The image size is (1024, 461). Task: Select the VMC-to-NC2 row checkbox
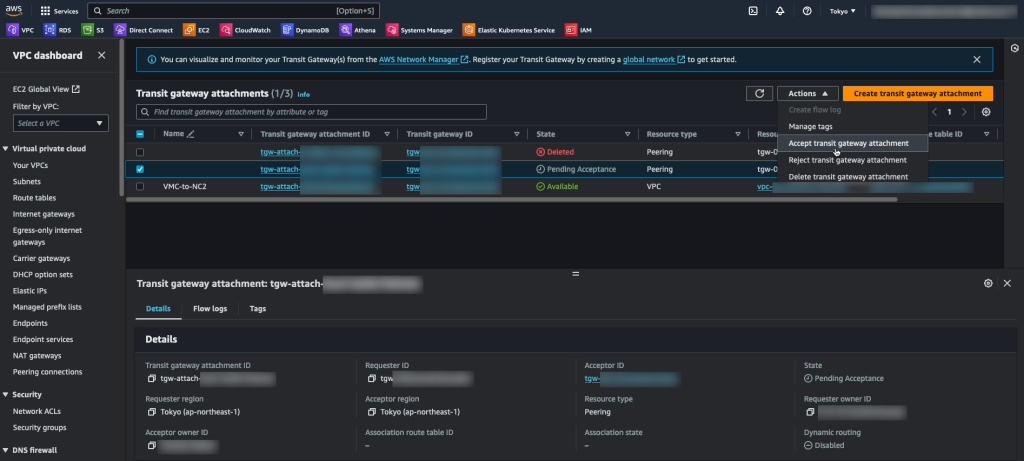click(140, 186)
